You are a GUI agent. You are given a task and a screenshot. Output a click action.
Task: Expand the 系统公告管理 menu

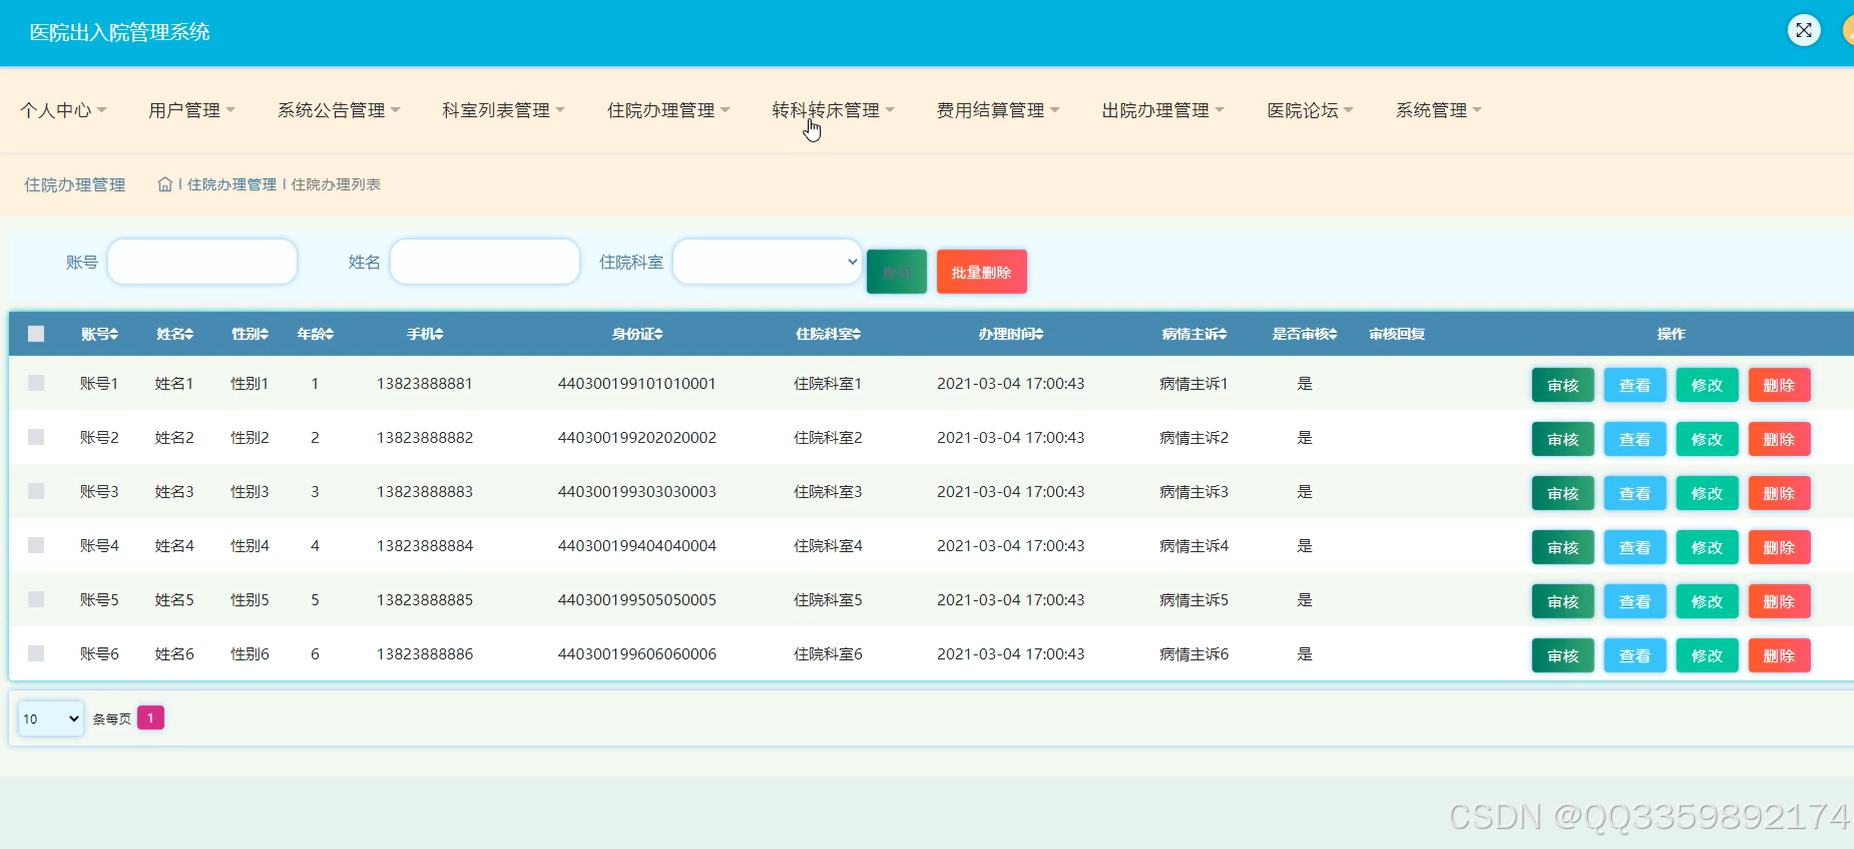point(338,110)
